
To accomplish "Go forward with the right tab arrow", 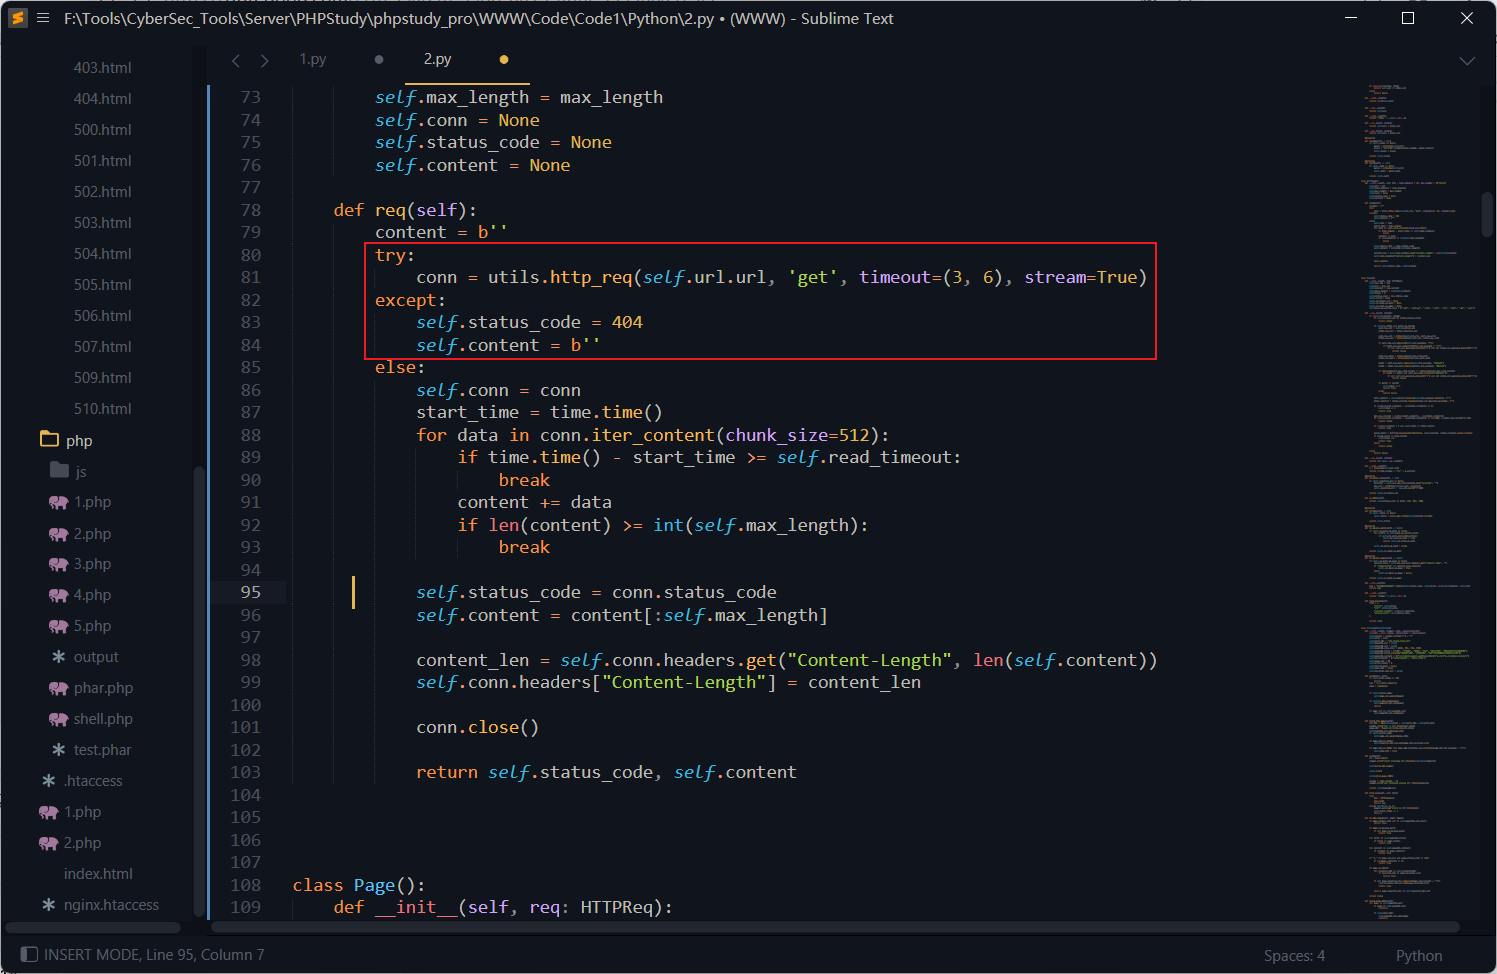I will (x=264, y=60).
